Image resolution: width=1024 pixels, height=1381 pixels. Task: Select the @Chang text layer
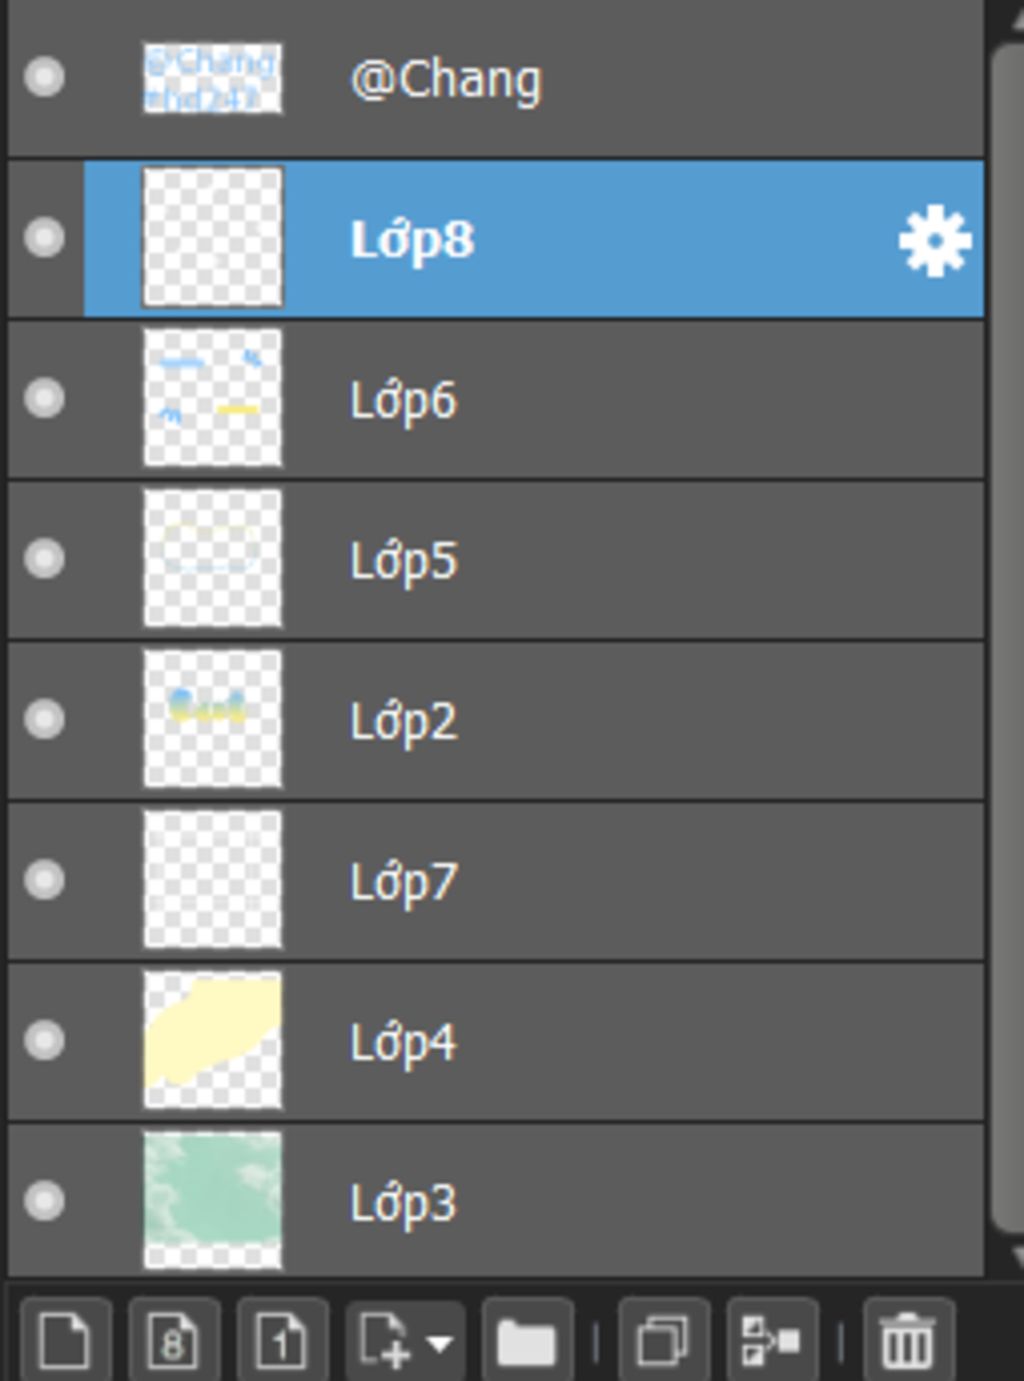(x=600, y=79)
